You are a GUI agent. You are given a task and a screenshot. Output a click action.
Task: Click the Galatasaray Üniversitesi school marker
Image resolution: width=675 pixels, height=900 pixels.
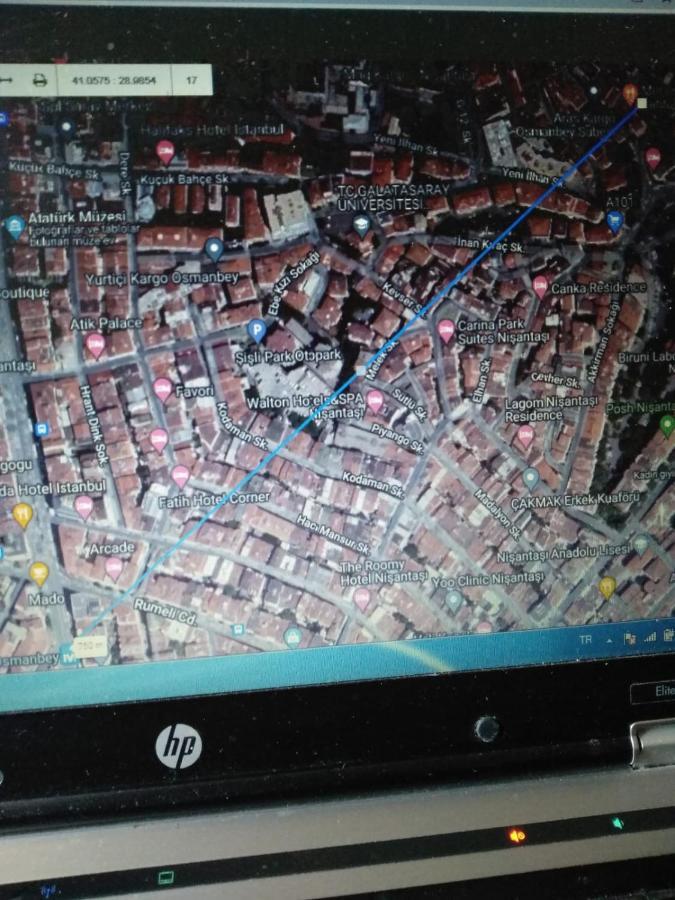[x=362, y=226]
